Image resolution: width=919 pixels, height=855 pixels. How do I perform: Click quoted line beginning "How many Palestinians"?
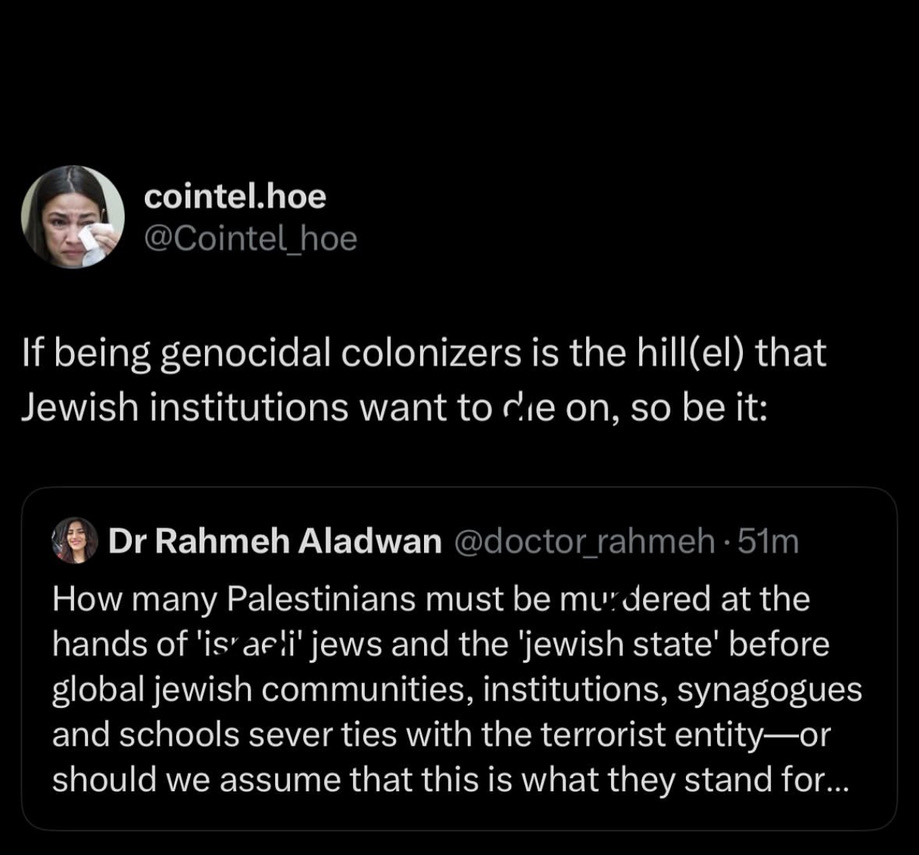tap(430, 599)
